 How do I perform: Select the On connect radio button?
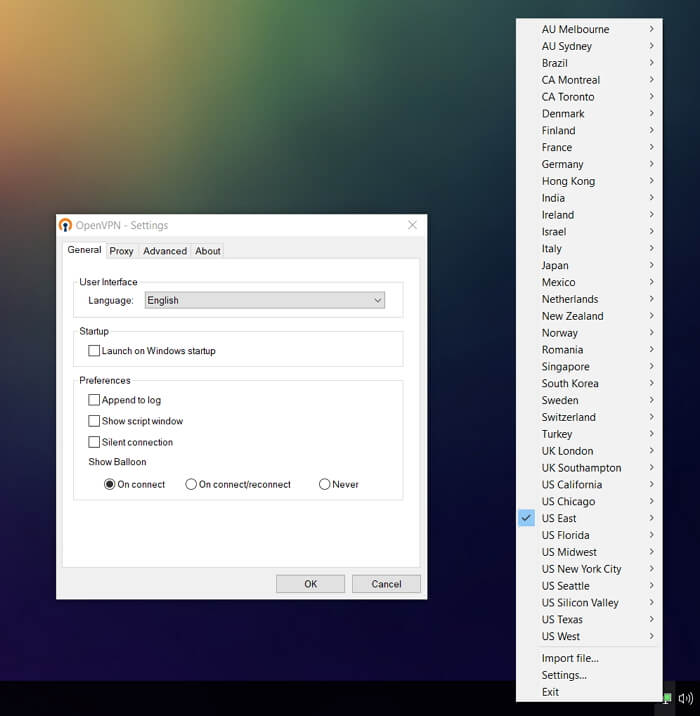(109, 484)
